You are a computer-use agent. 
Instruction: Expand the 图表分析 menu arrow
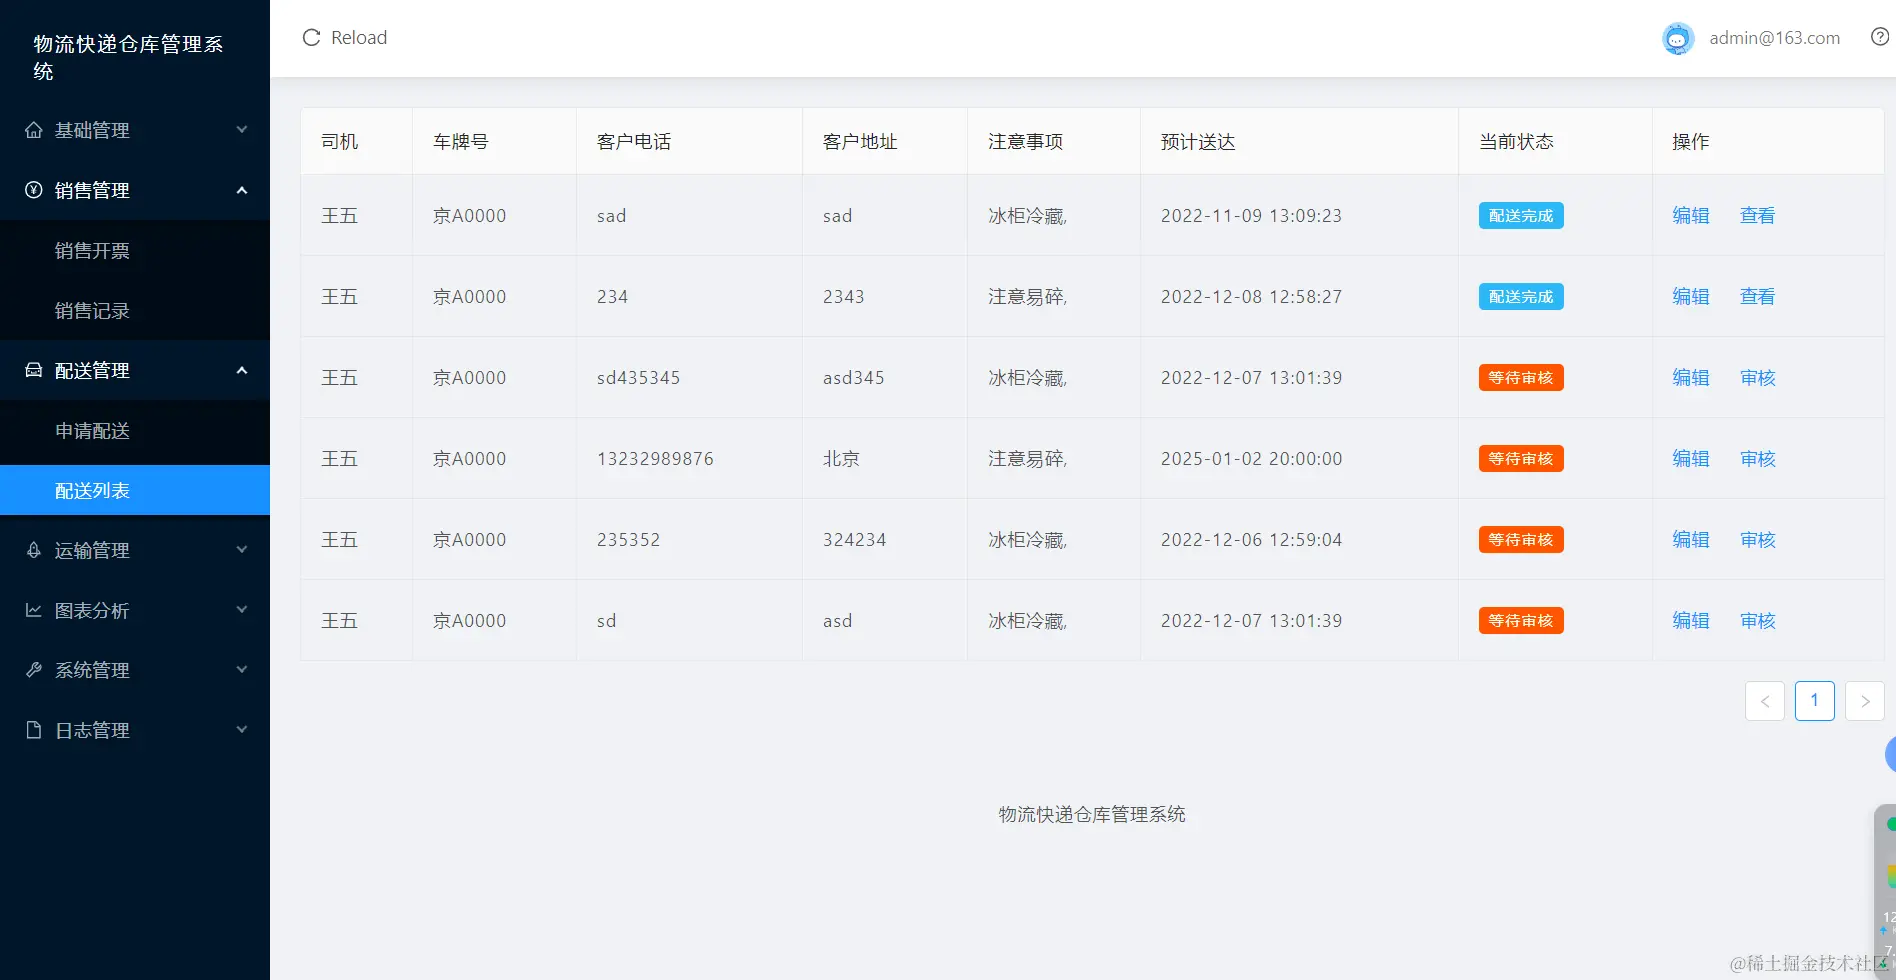click(241, 610)
